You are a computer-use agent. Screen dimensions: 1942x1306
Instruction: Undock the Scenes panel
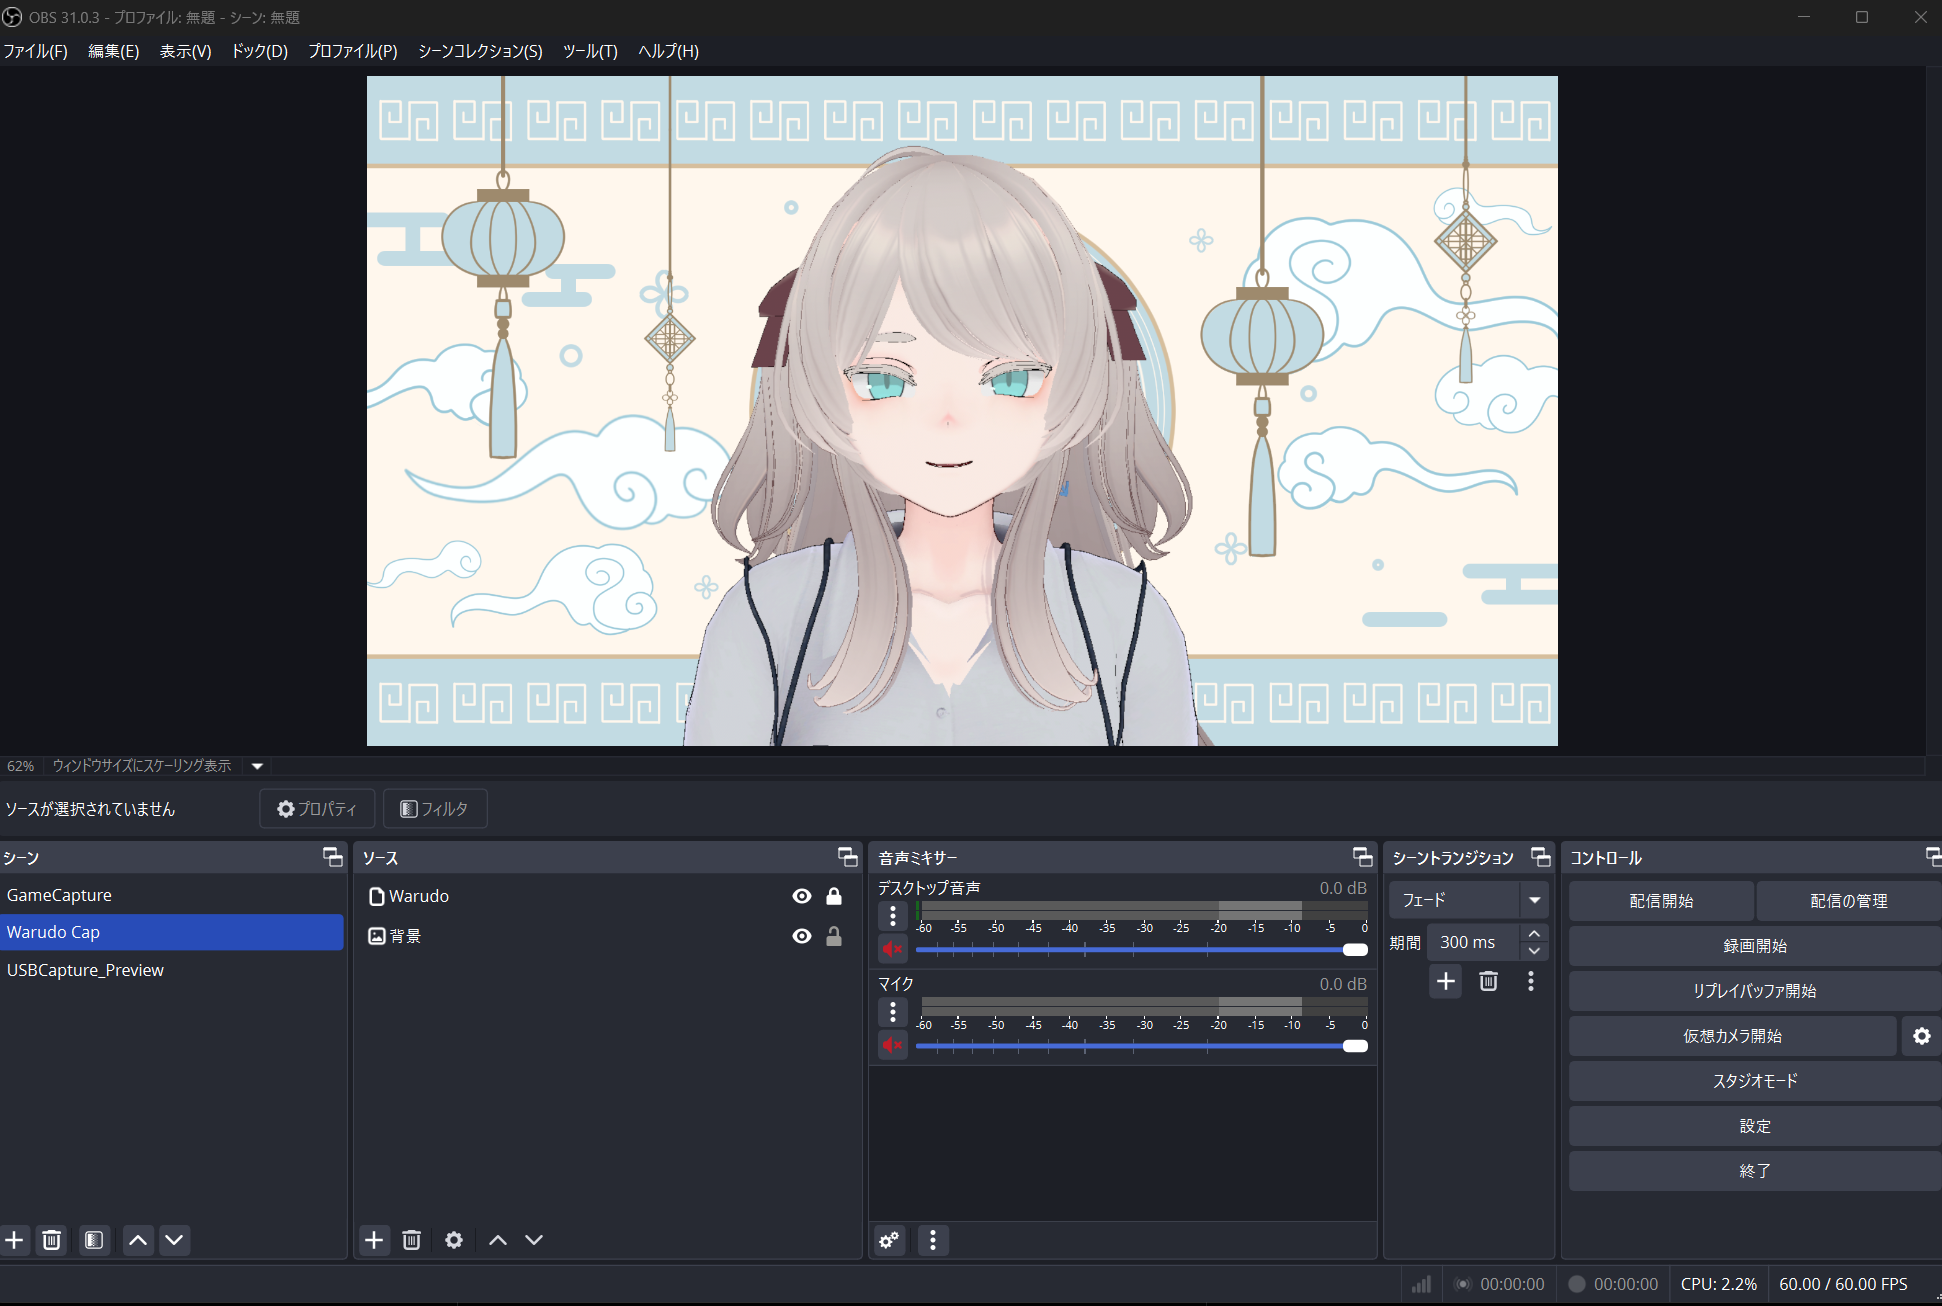coord(333,857)
